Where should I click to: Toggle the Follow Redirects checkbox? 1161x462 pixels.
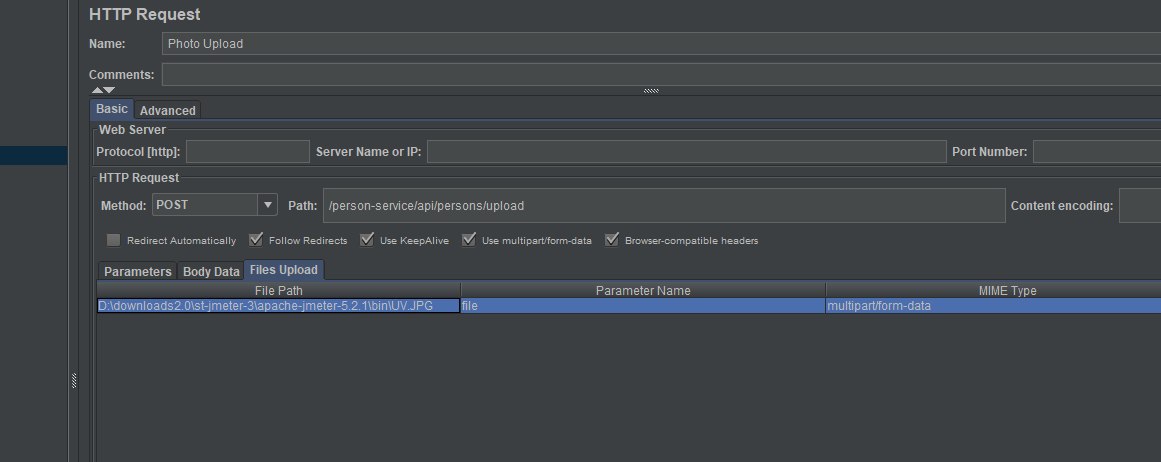pos(255,240)
